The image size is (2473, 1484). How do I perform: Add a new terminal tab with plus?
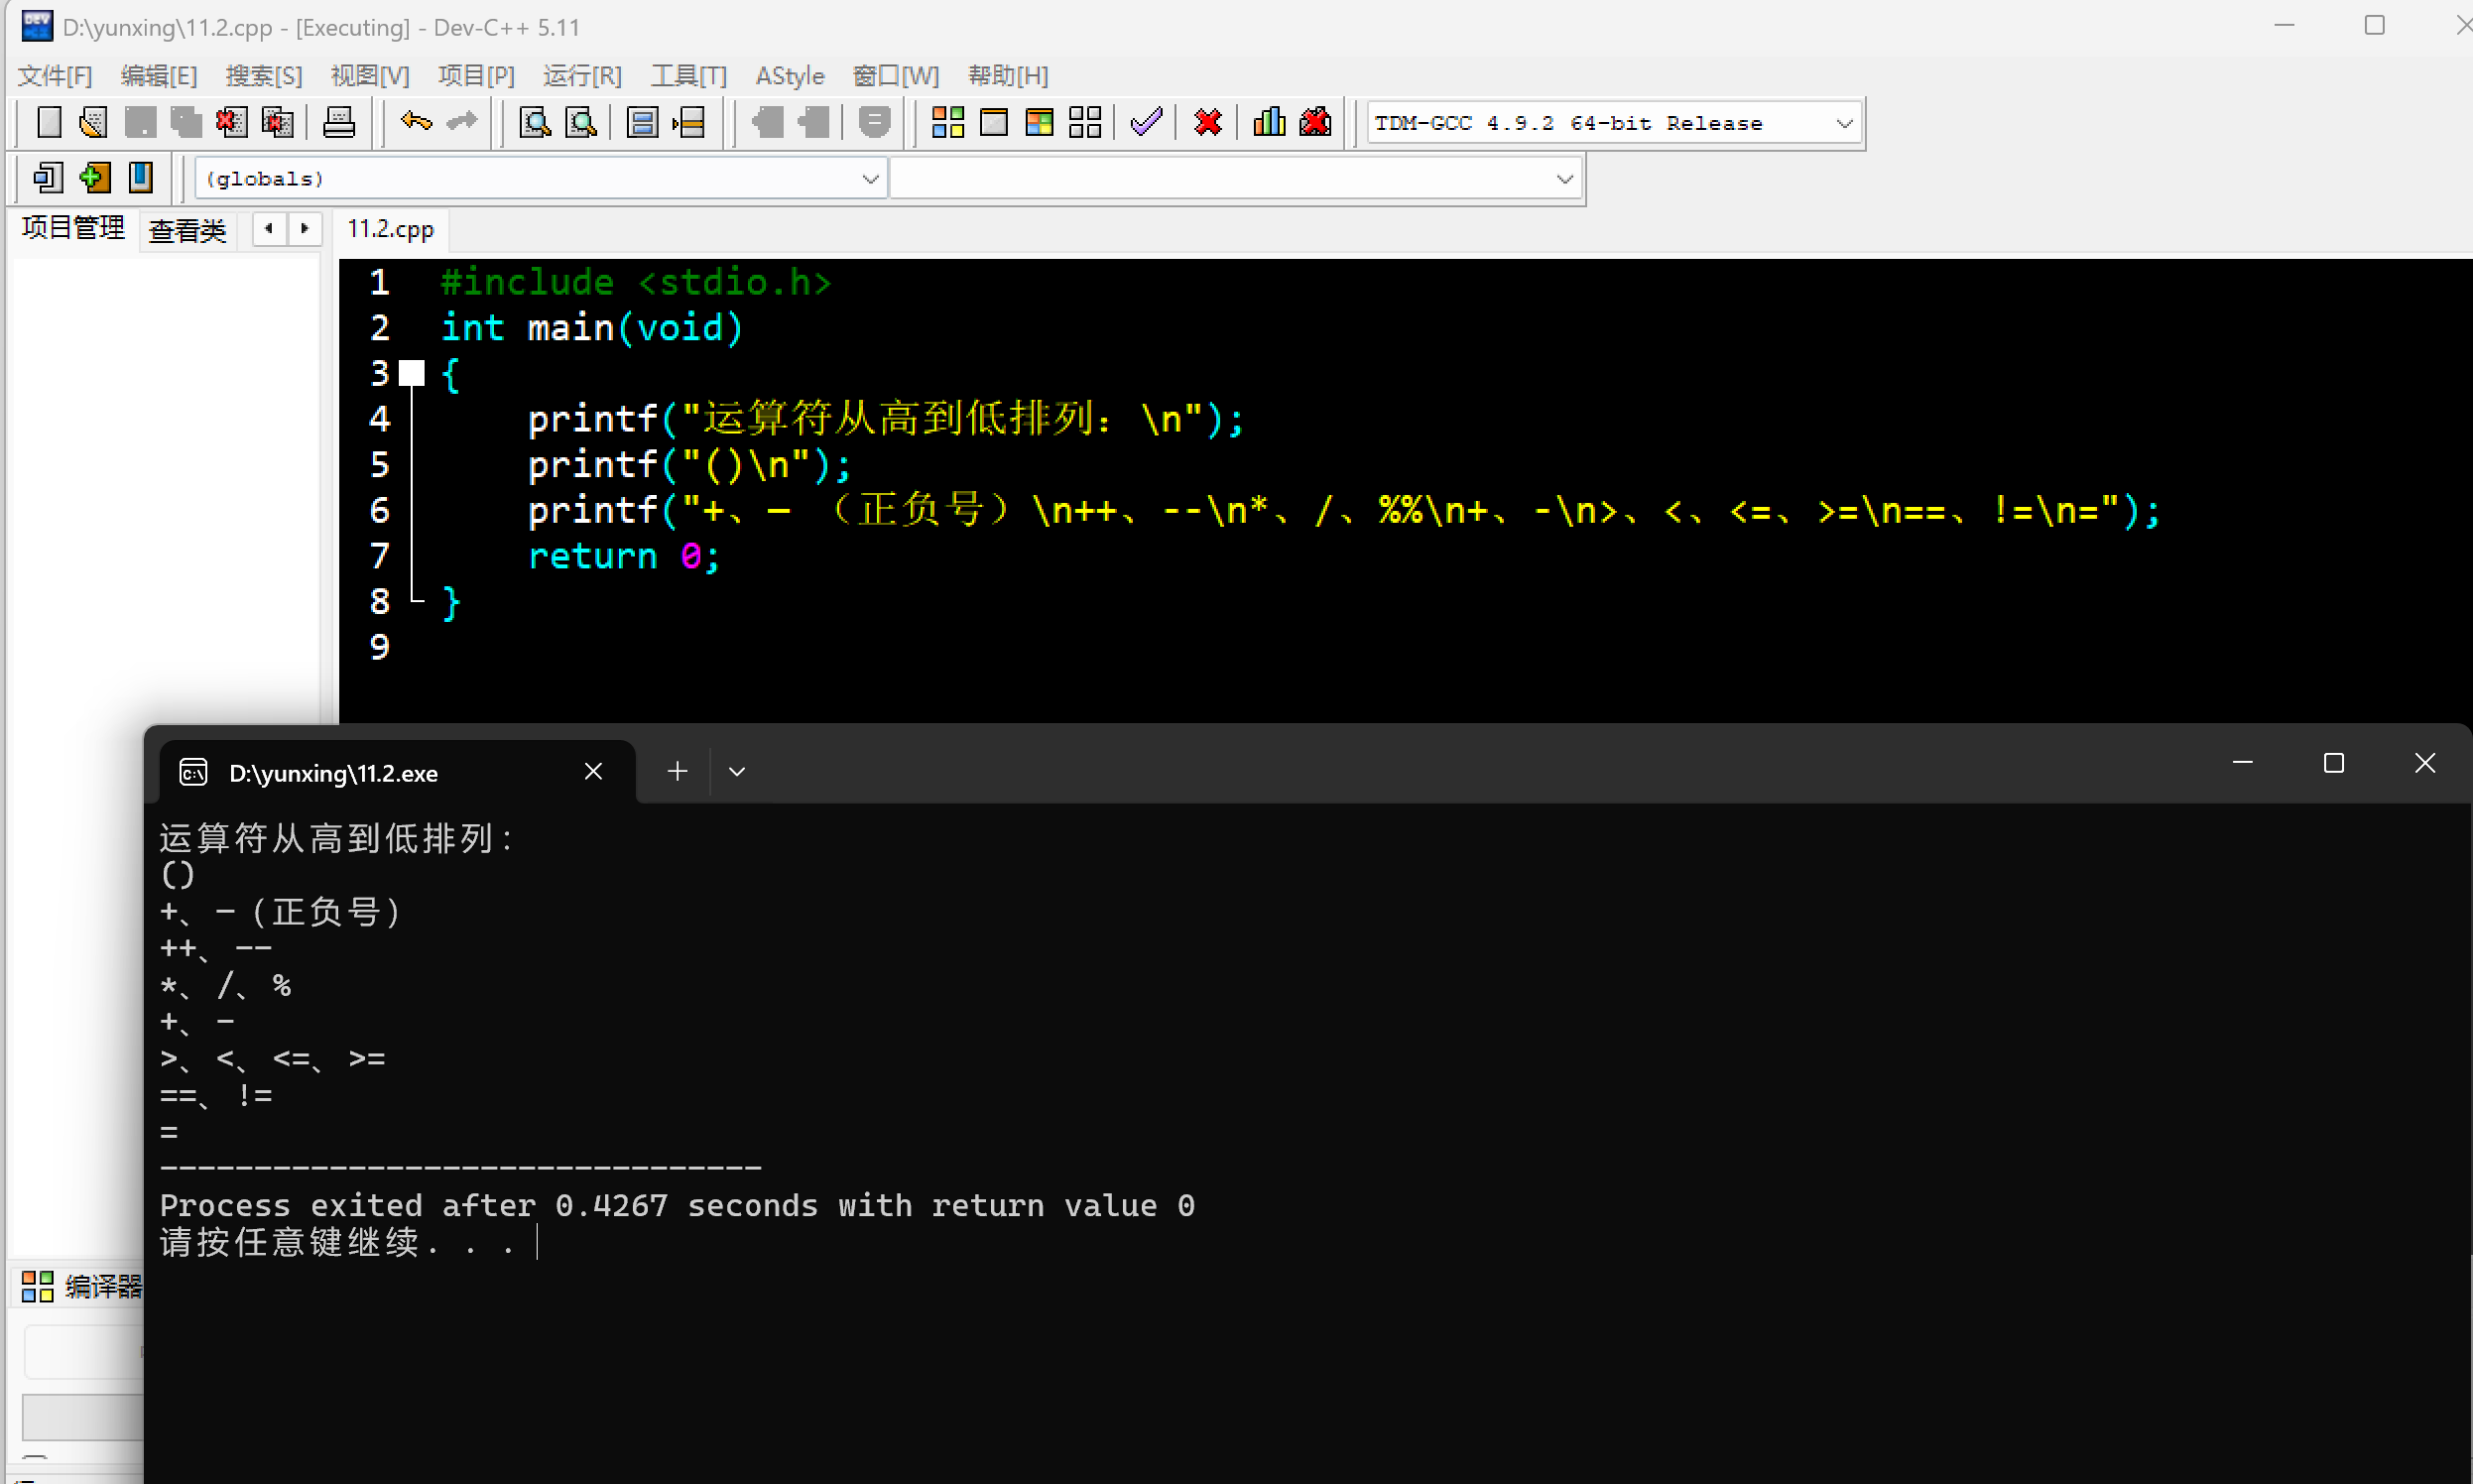(x=677, y=772)
